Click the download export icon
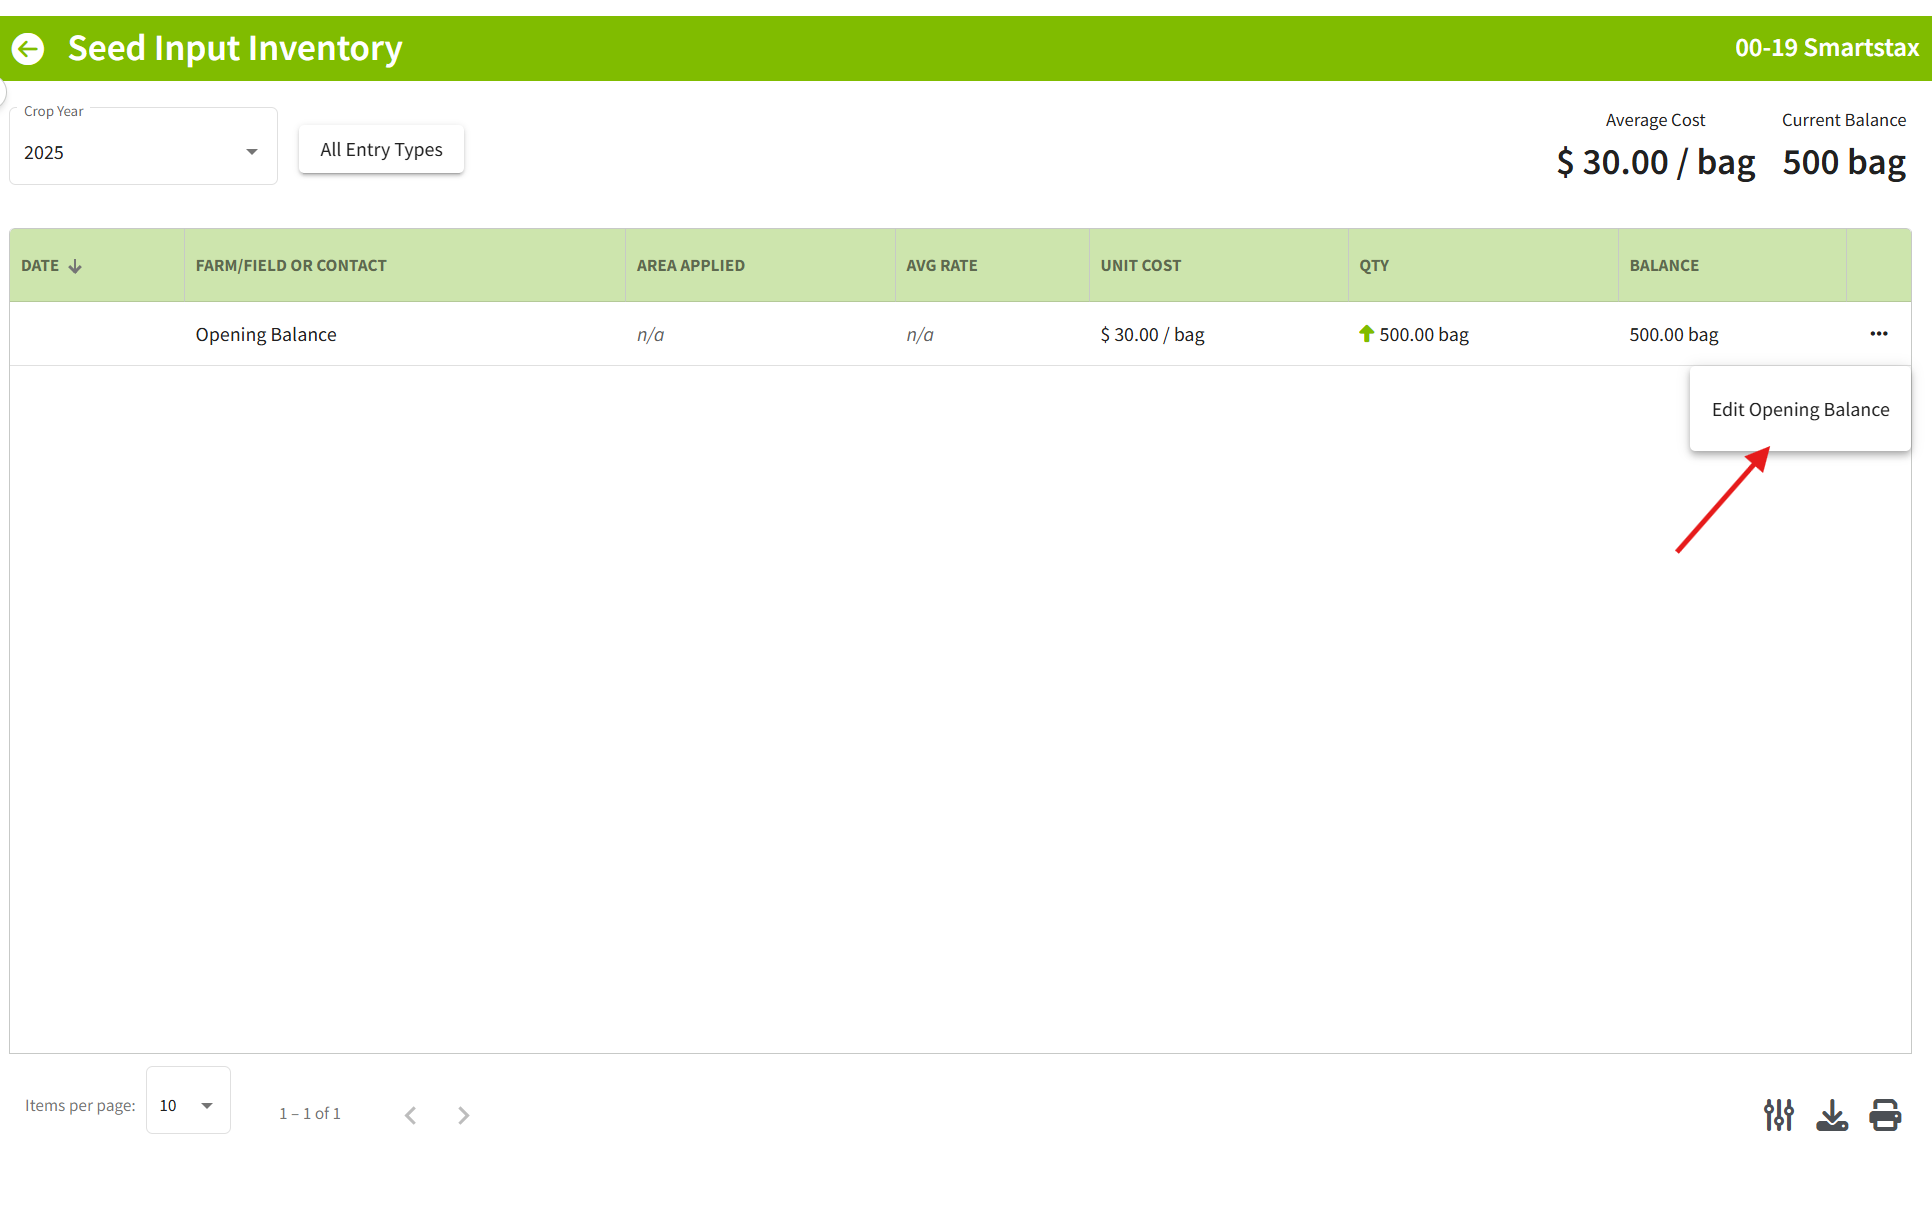This screenshot has height=1214, width=1932. [x=1831, y=1114]
